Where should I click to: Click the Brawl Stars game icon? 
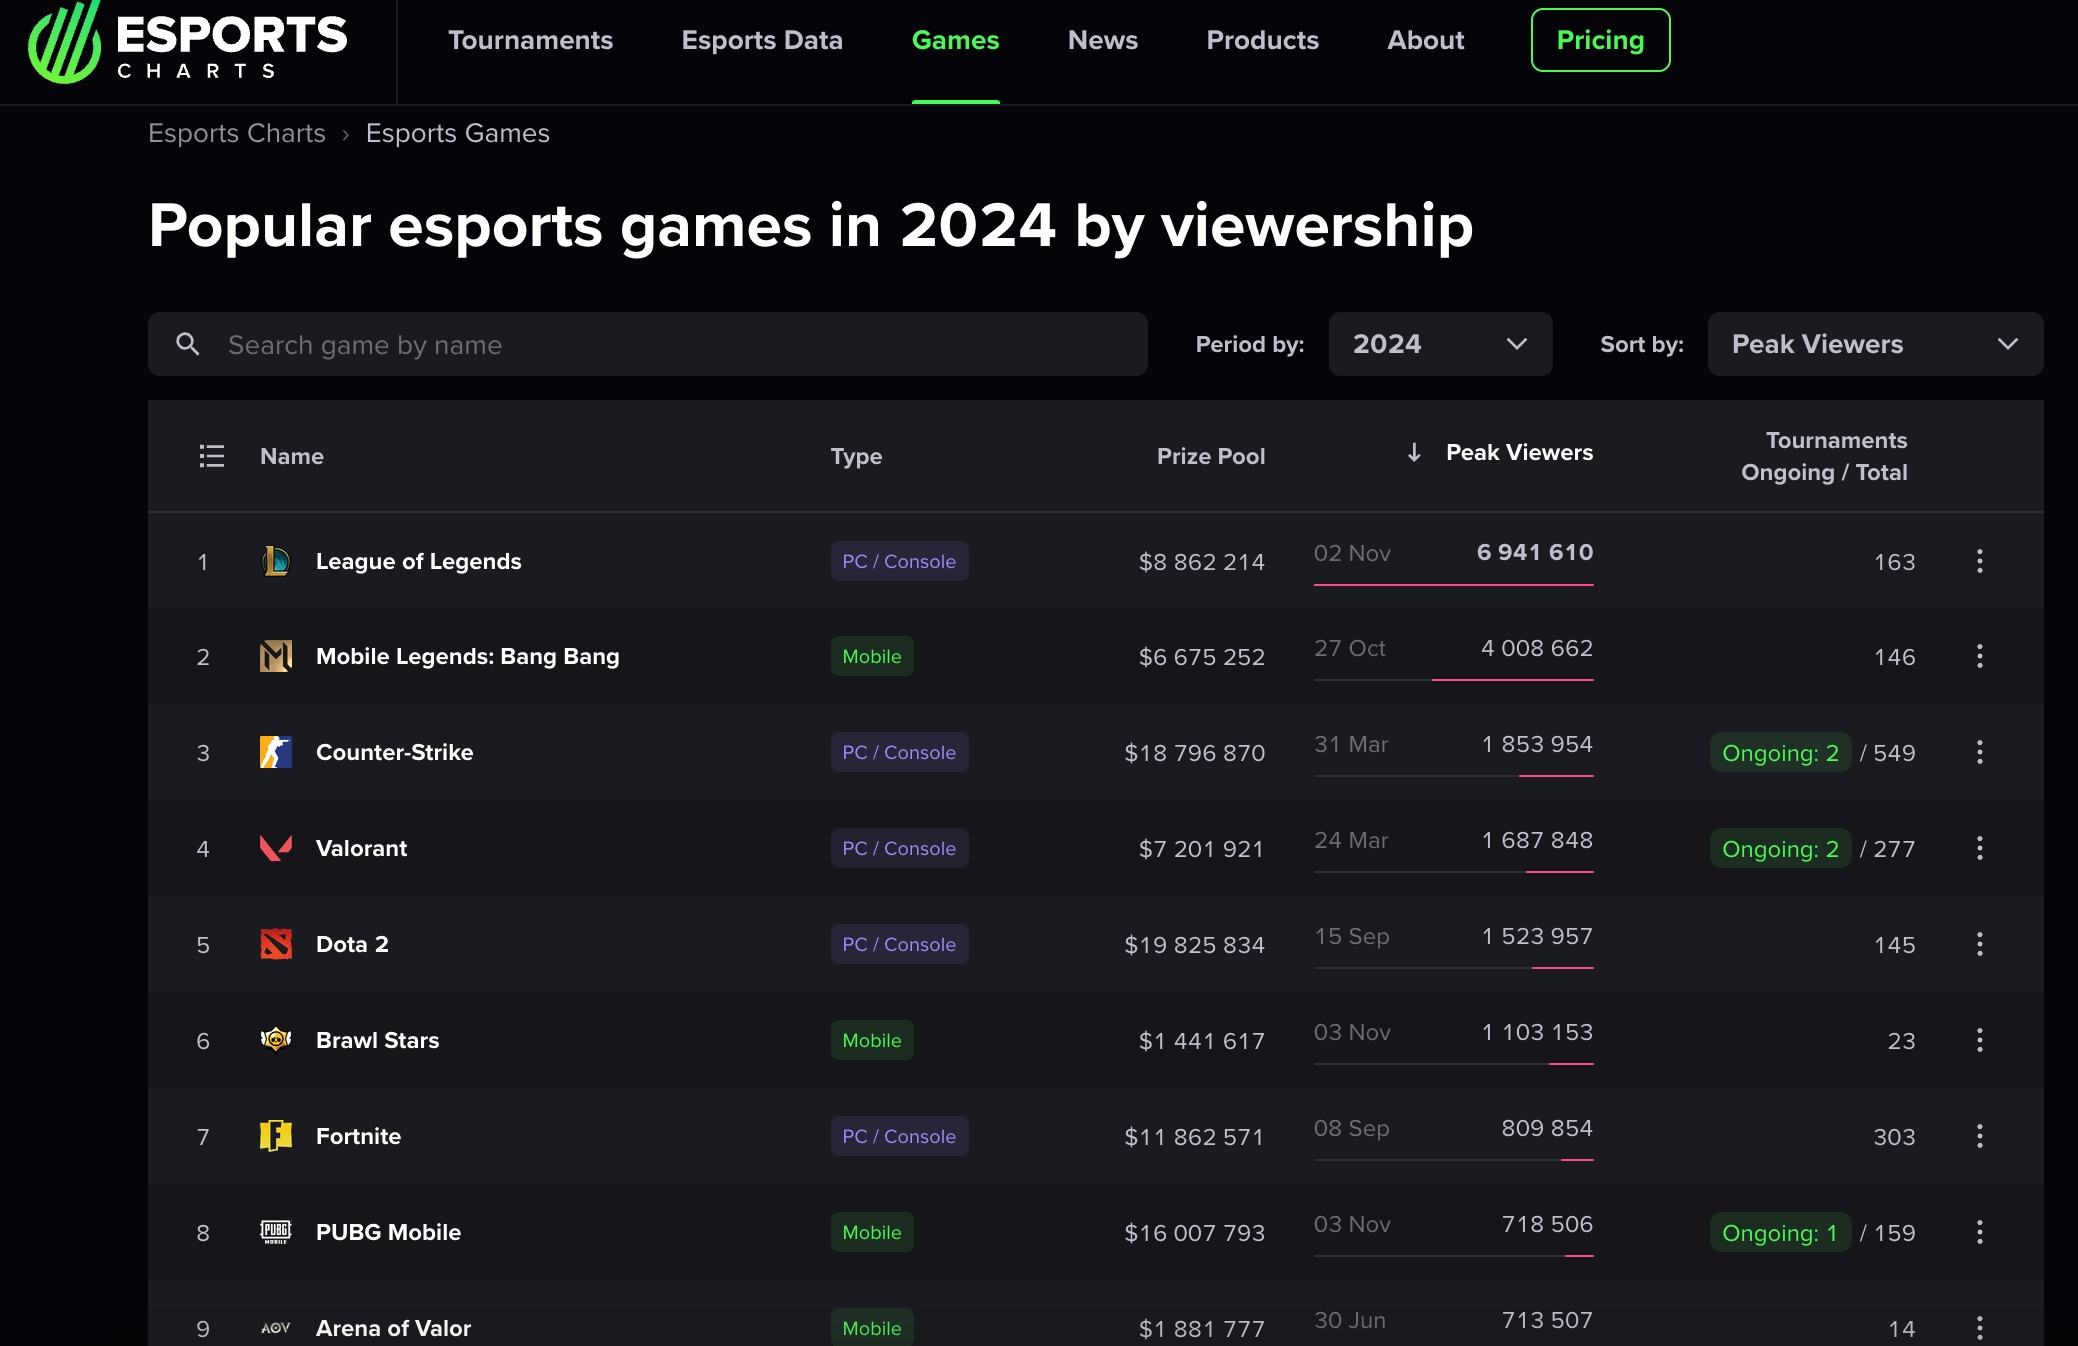(276, 1040)
